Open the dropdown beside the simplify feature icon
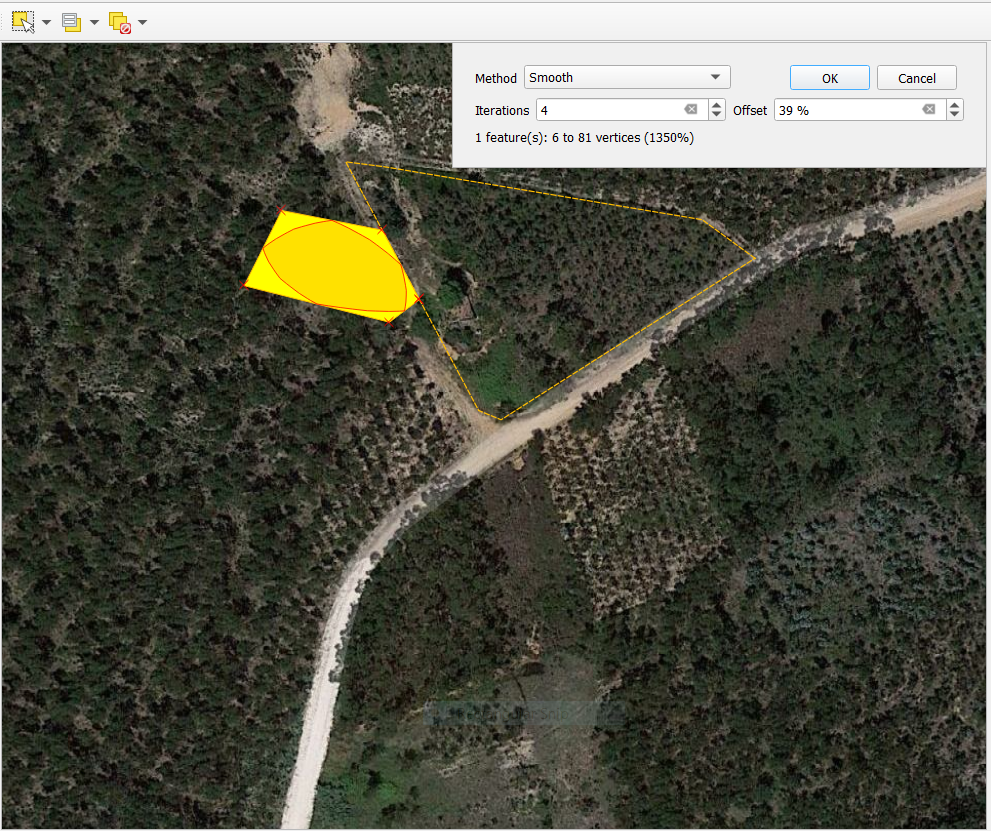The width and height of the screenshot is (991, 831). (x=94, y=21)
